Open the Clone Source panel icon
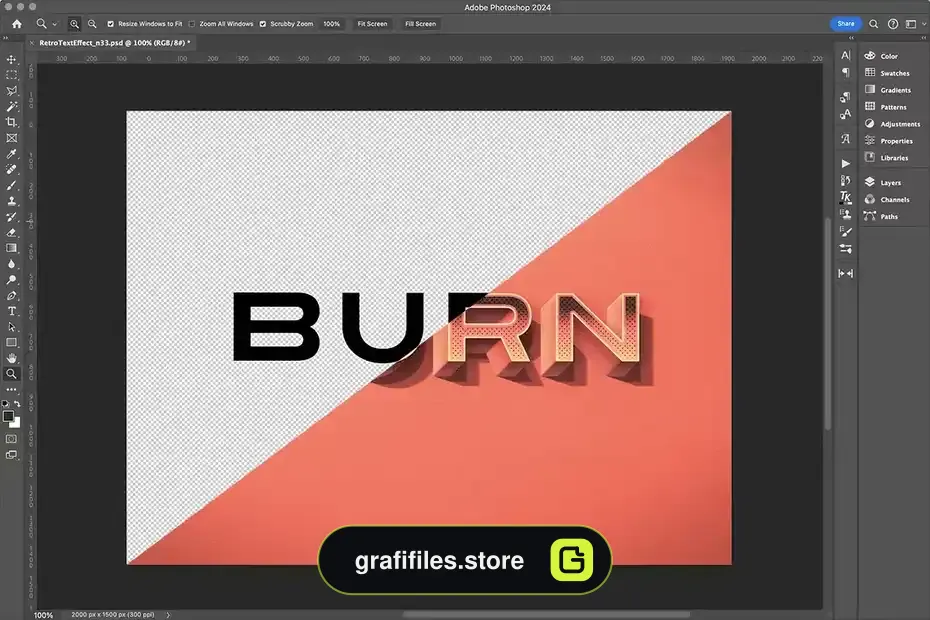This screenshot has width=930, height=620. (846, 214)
